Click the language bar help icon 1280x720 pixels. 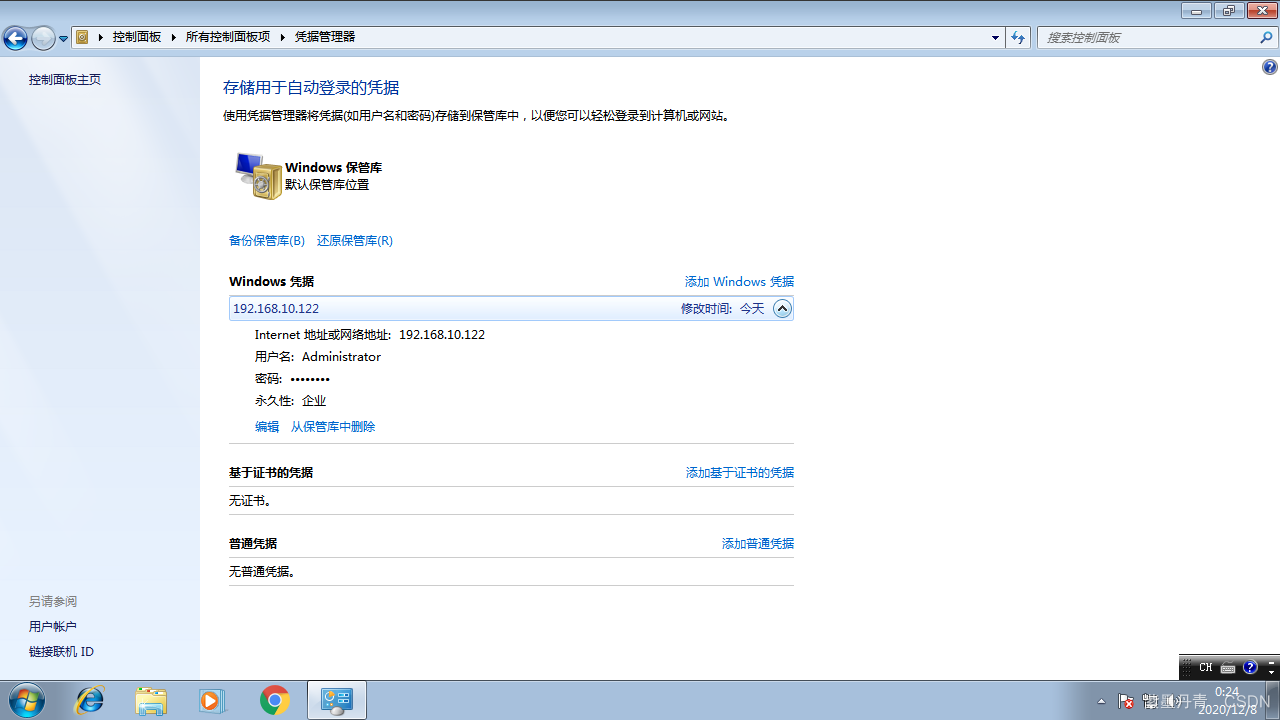point(1250,667)
